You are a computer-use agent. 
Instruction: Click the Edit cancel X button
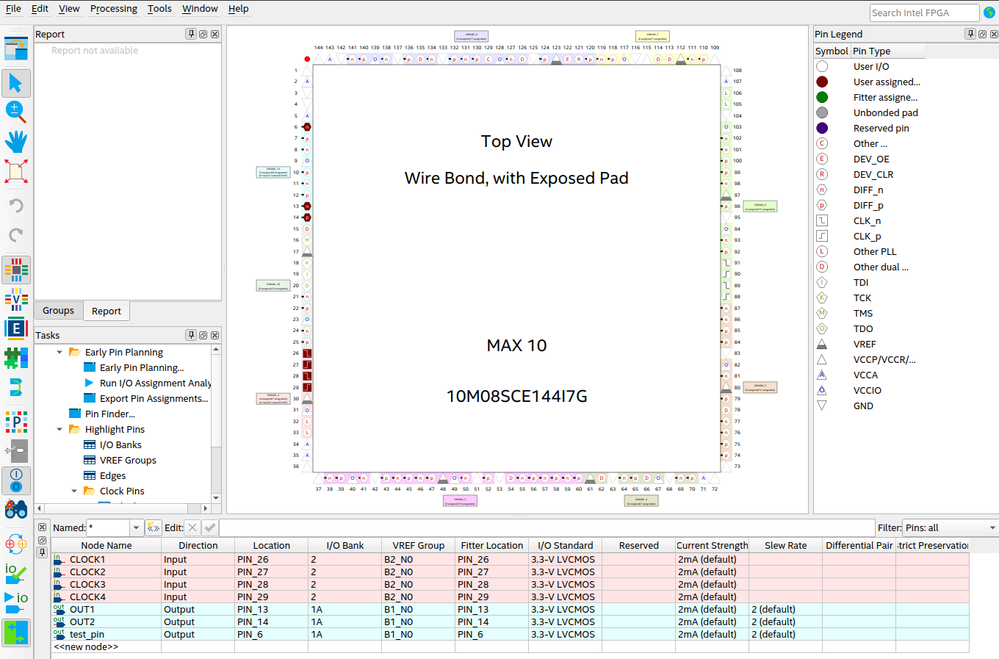tap(192, 528)
